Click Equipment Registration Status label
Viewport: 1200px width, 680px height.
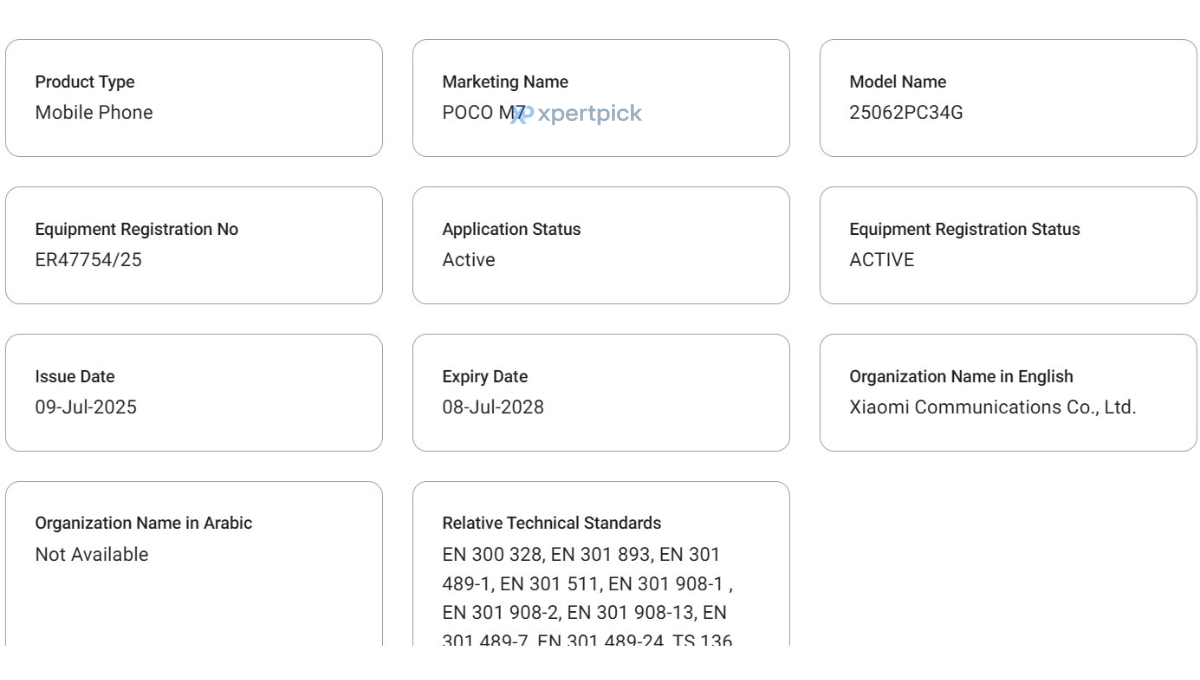[x=965, y=229]
